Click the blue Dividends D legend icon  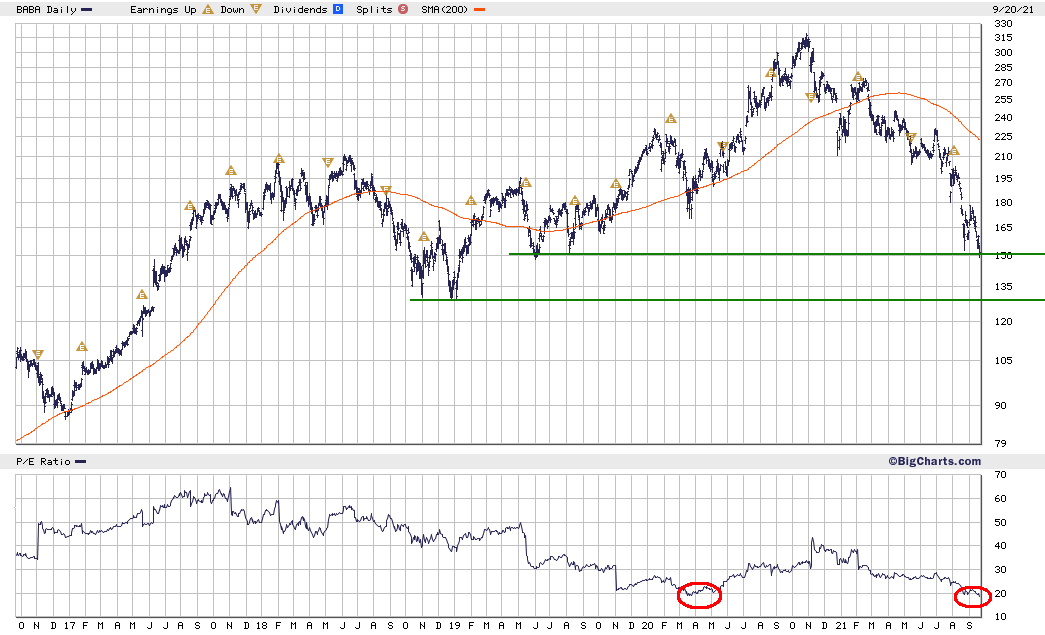[x=338, y=9]
